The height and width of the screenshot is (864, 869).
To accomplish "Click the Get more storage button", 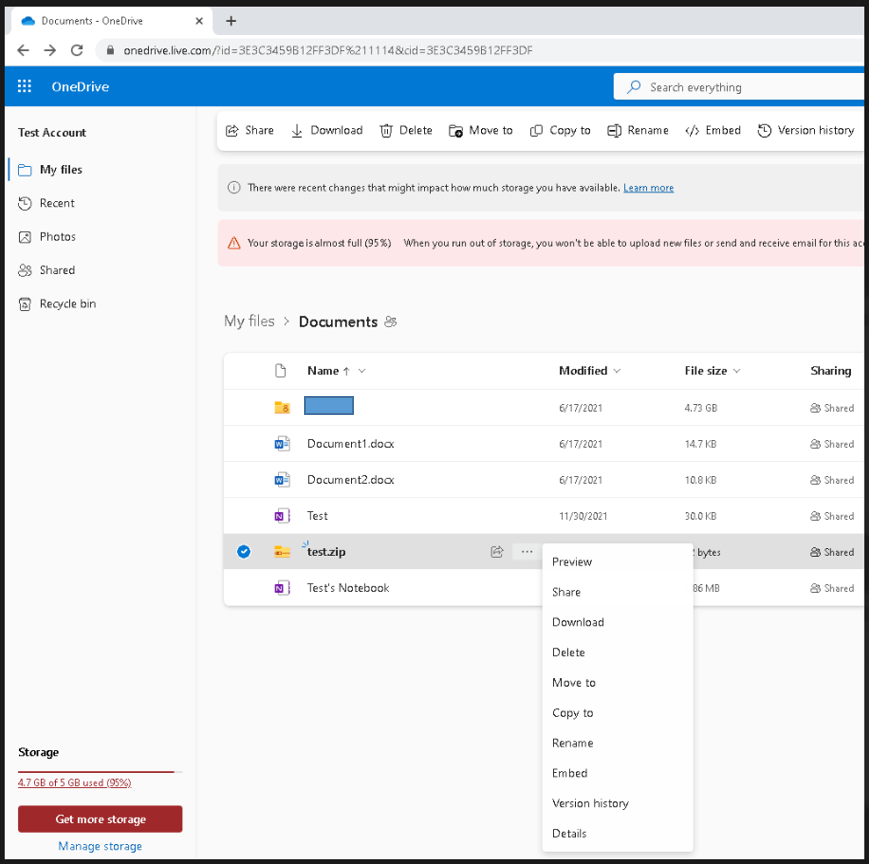I will (100, 819).
